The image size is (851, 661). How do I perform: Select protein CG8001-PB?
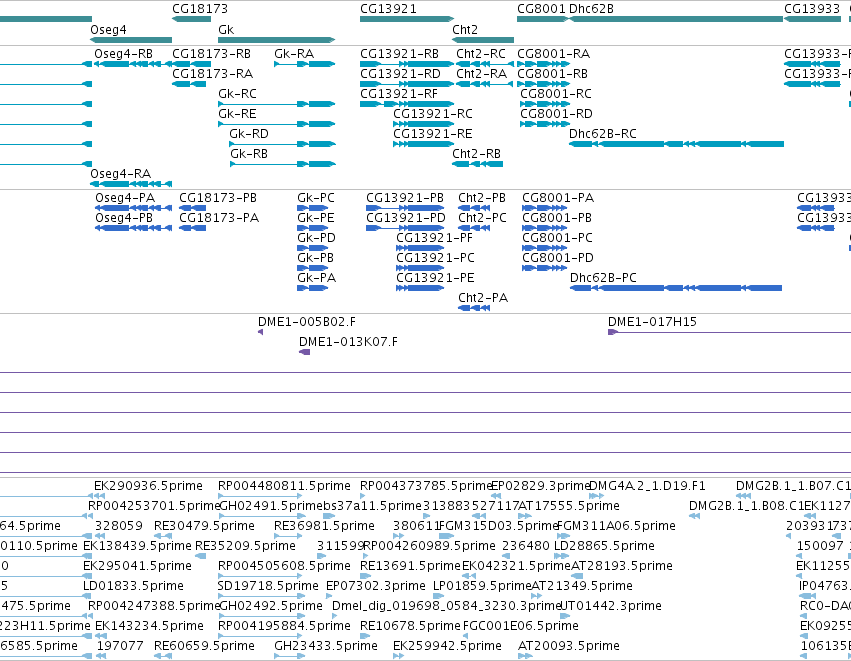pos(544,228)
